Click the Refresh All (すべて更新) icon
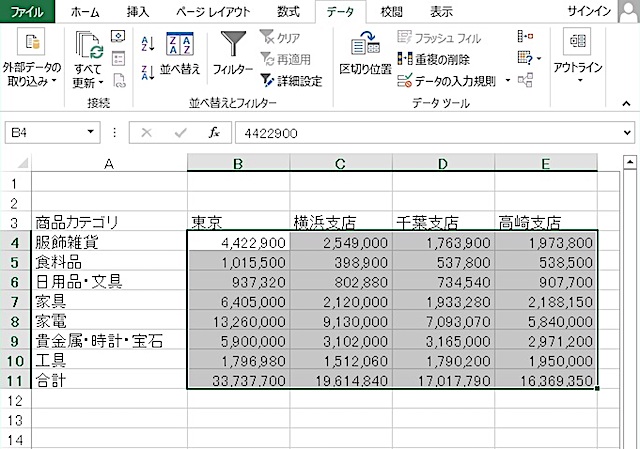640x449 pixels. coord(89,45)
